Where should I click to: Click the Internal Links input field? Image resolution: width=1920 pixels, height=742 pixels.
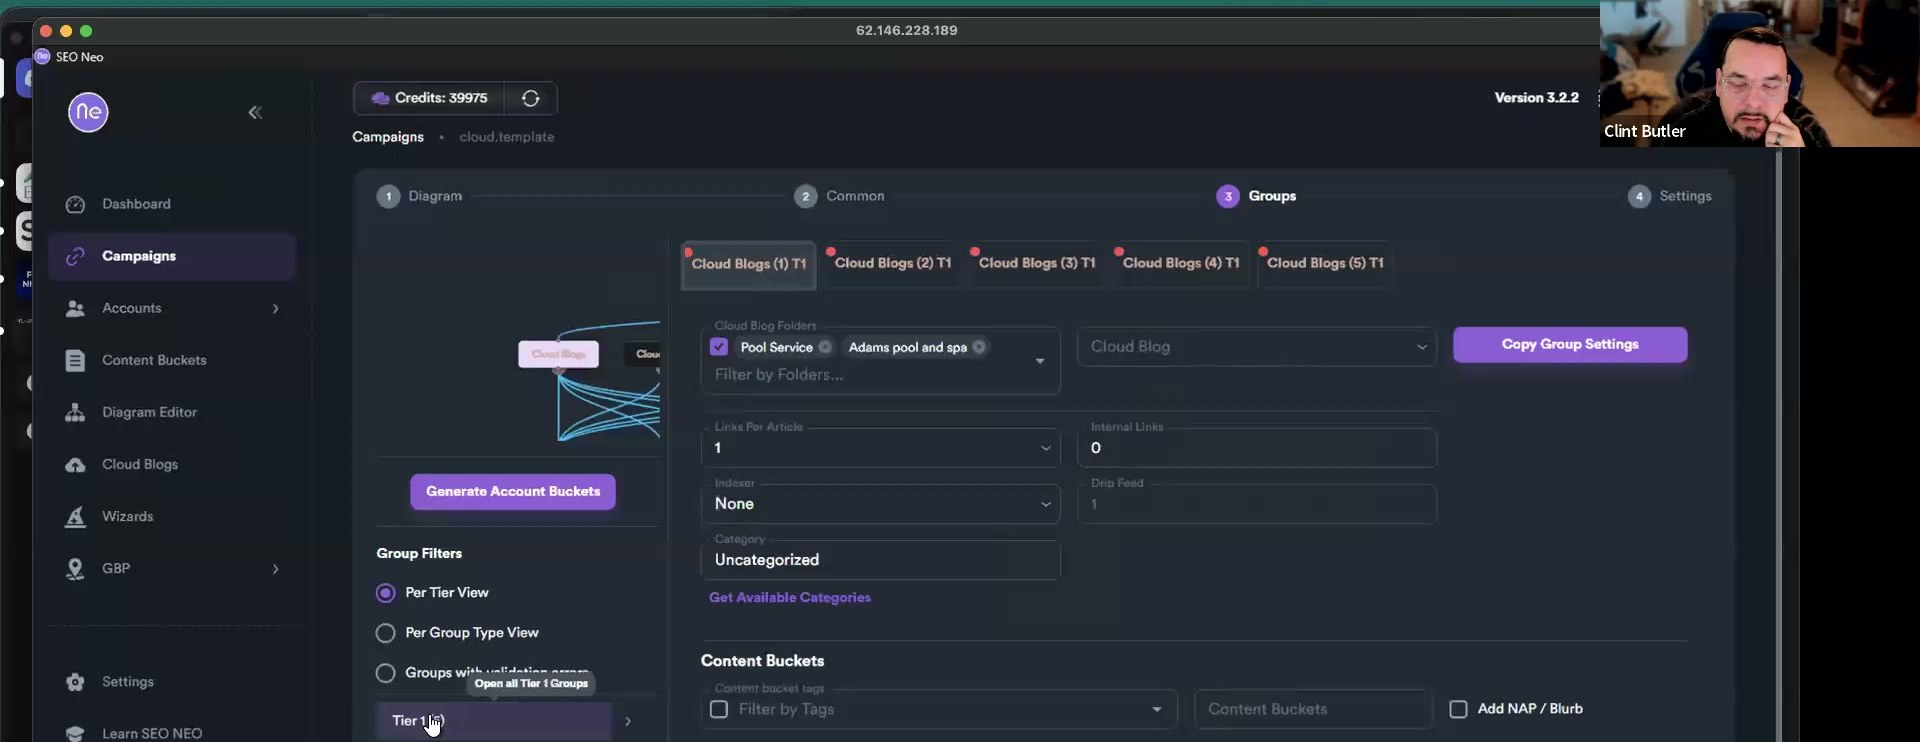(x=1257, y=448)
